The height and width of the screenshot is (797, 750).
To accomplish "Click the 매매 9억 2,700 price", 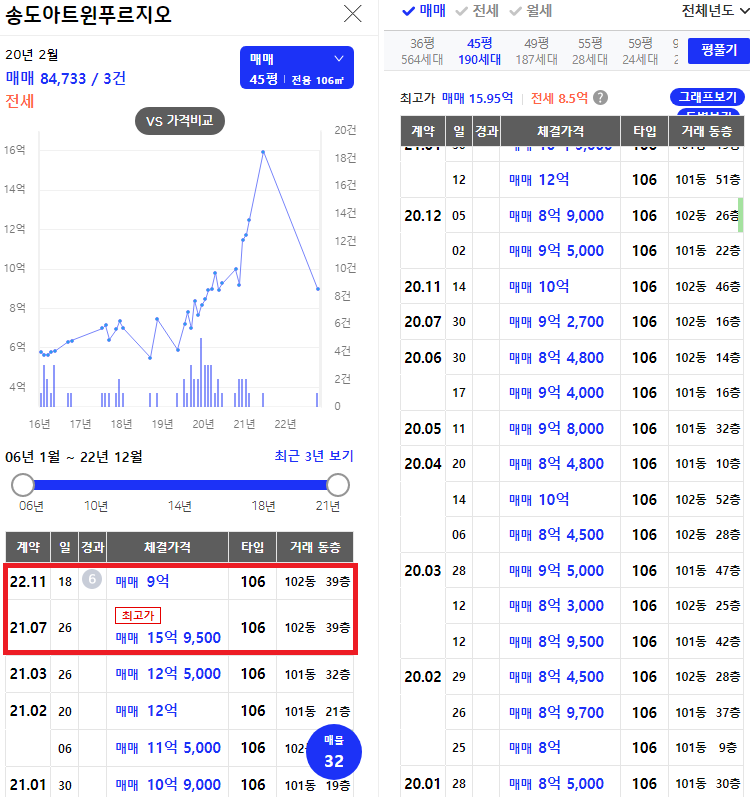I will (x=556, y=322).
